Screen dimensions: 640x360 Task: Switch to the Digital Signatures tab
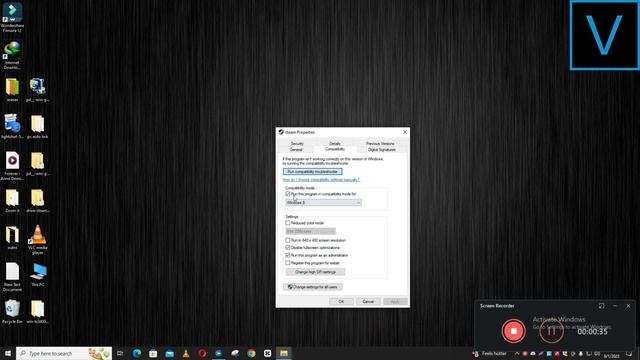click(x=382, y=150)
